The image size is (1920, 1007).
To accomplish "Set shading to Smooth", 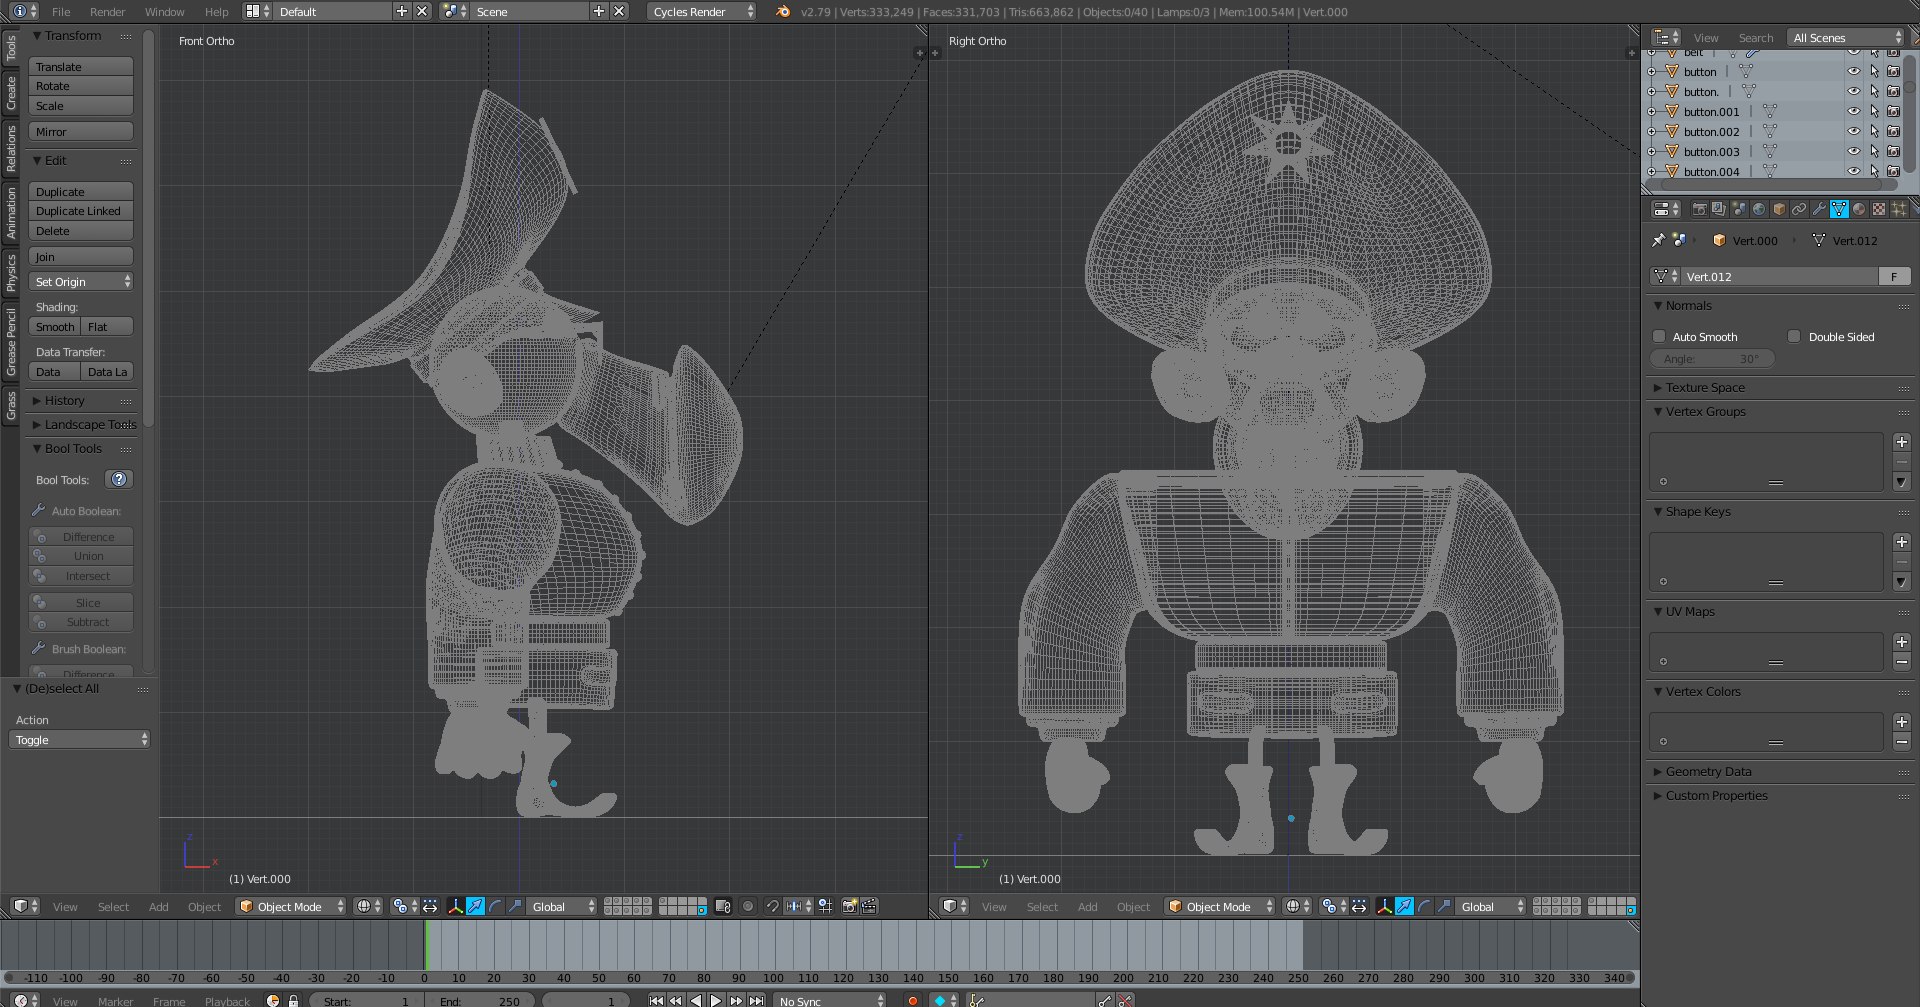I will click(55, 327).
